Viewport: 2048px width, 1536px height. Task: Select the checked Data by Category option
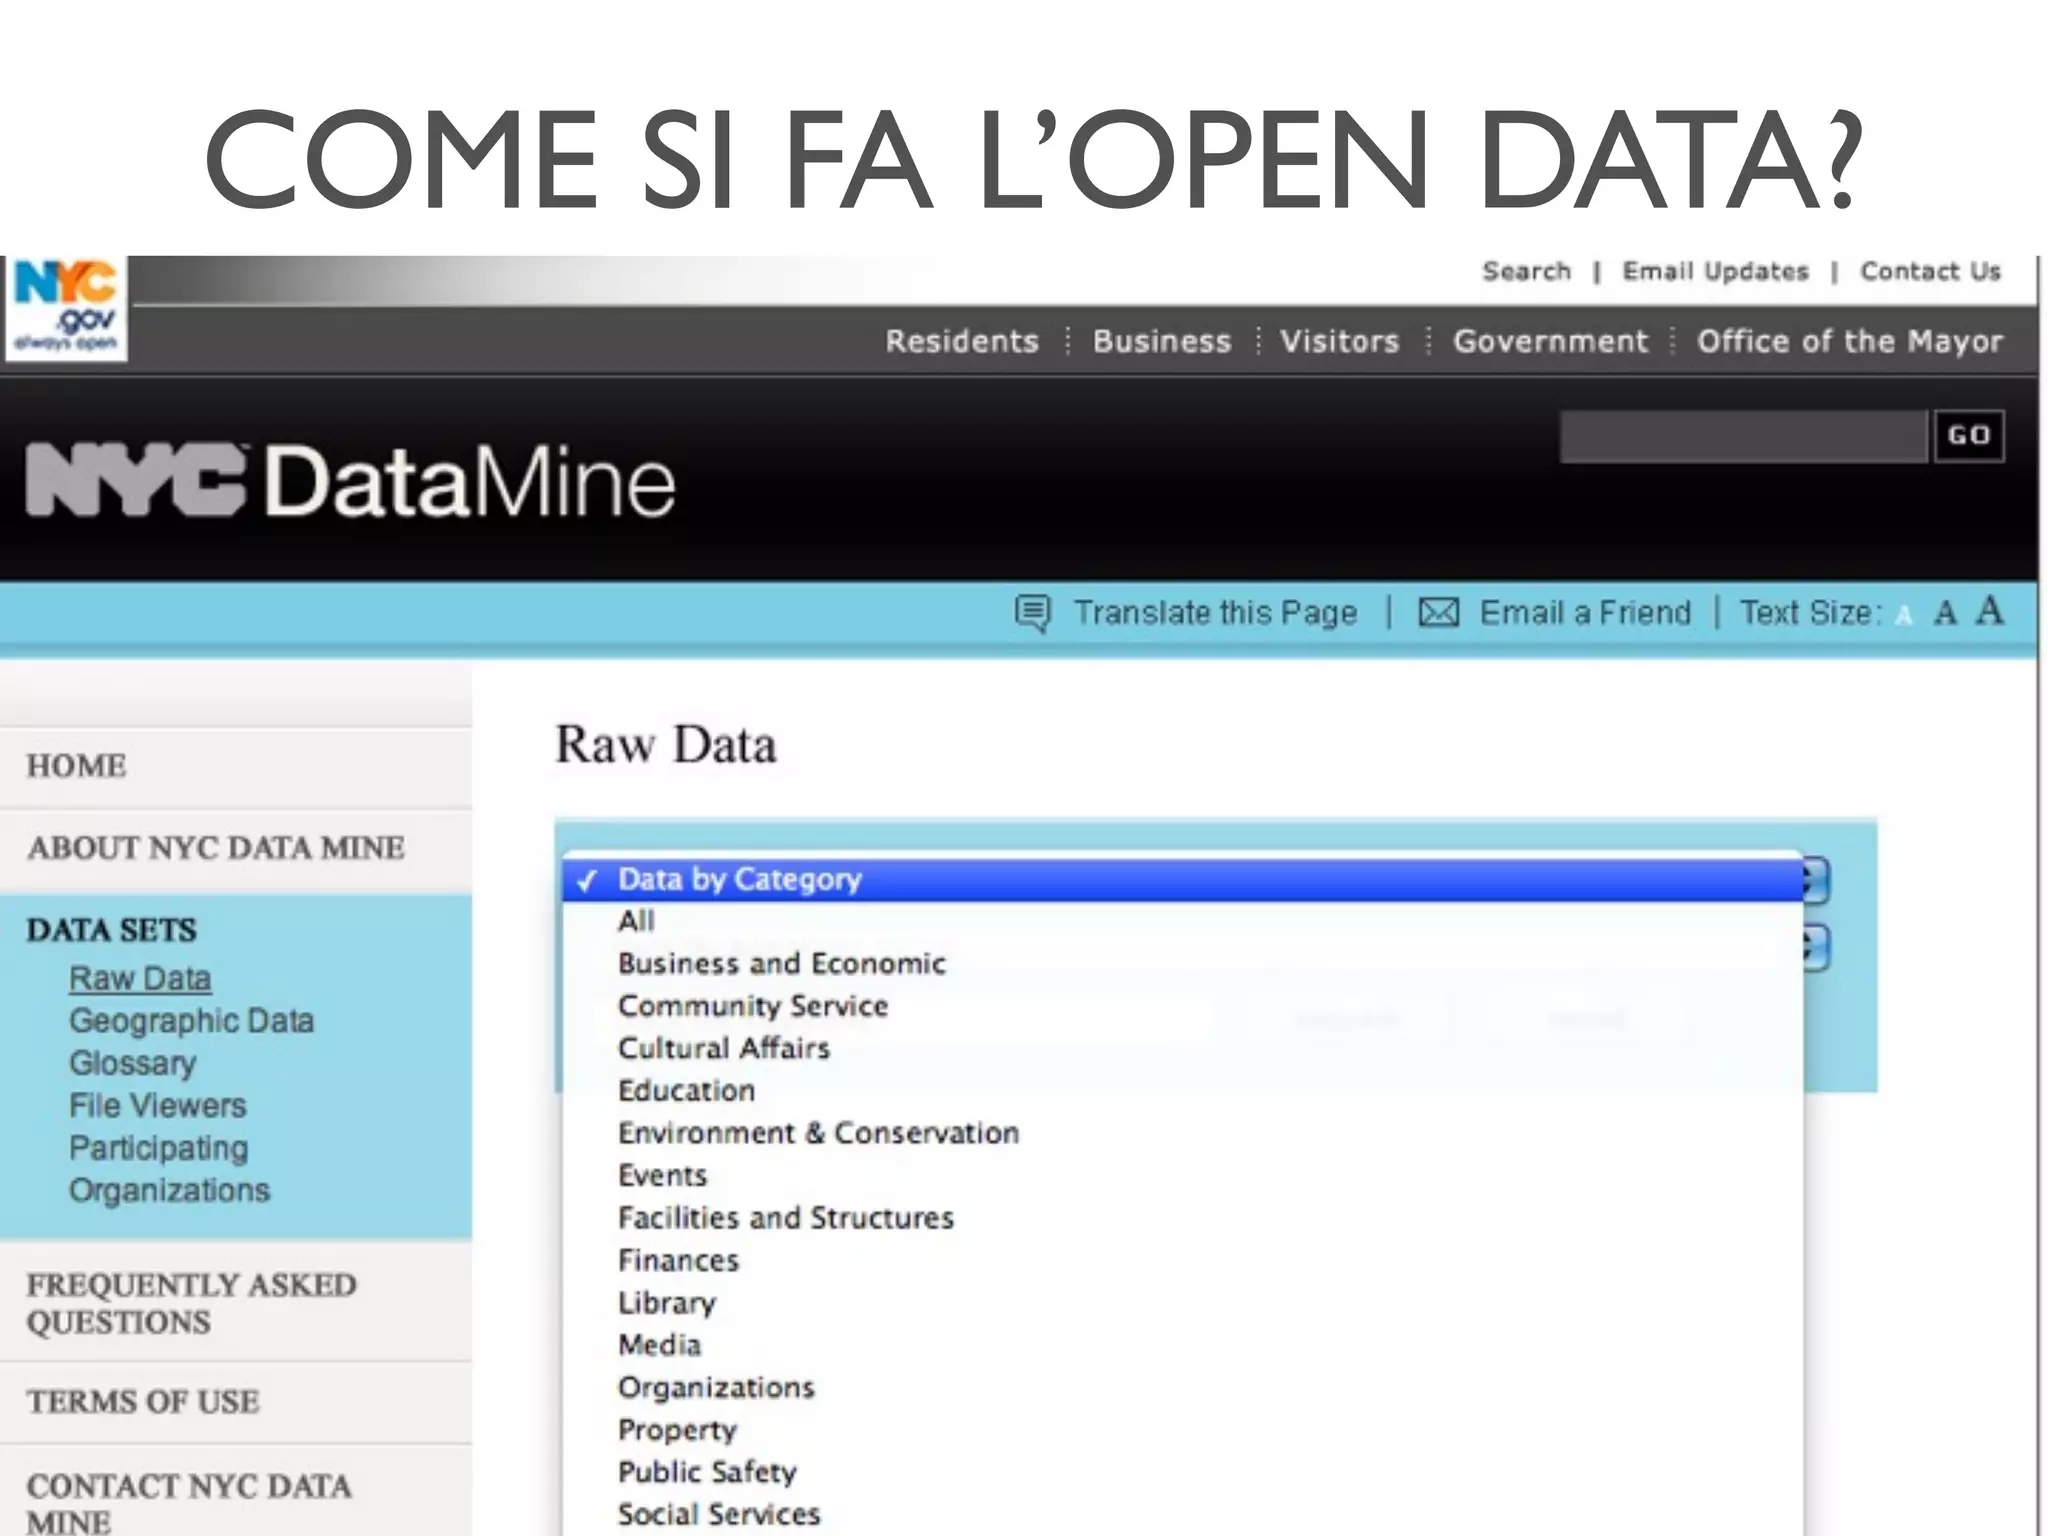coord(1183,880)
